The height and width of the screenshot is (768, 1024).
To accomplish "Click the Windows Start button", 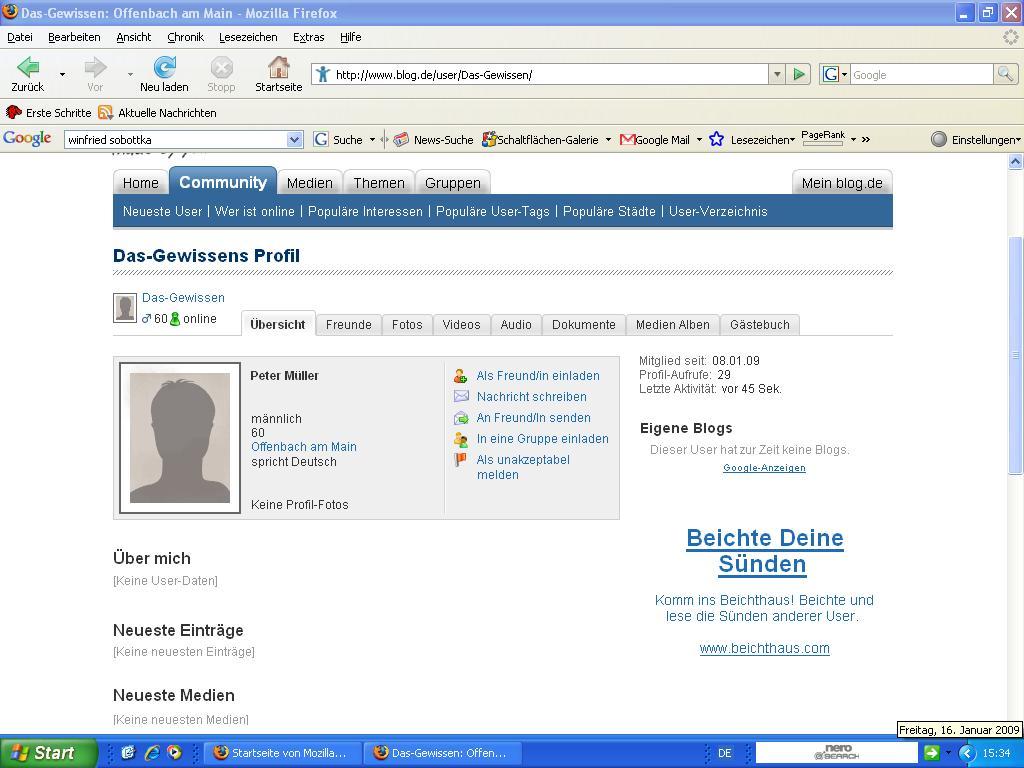I will tap(48, 753).
